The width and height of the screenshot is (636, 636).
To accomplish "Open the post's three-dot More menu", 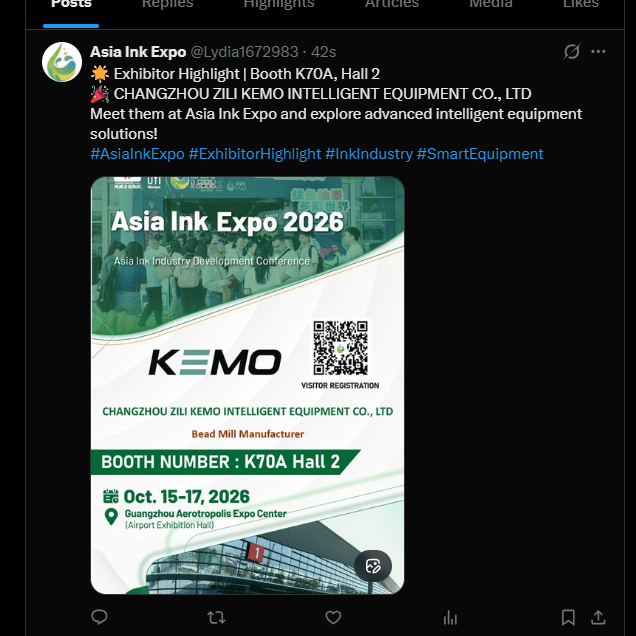I will [598, 51].
